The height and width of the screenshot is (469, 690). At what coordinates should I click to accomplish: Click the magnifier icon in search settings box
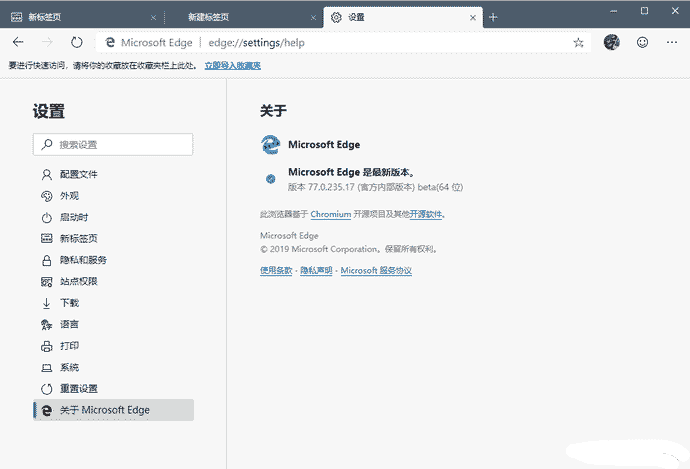(47, 144)
